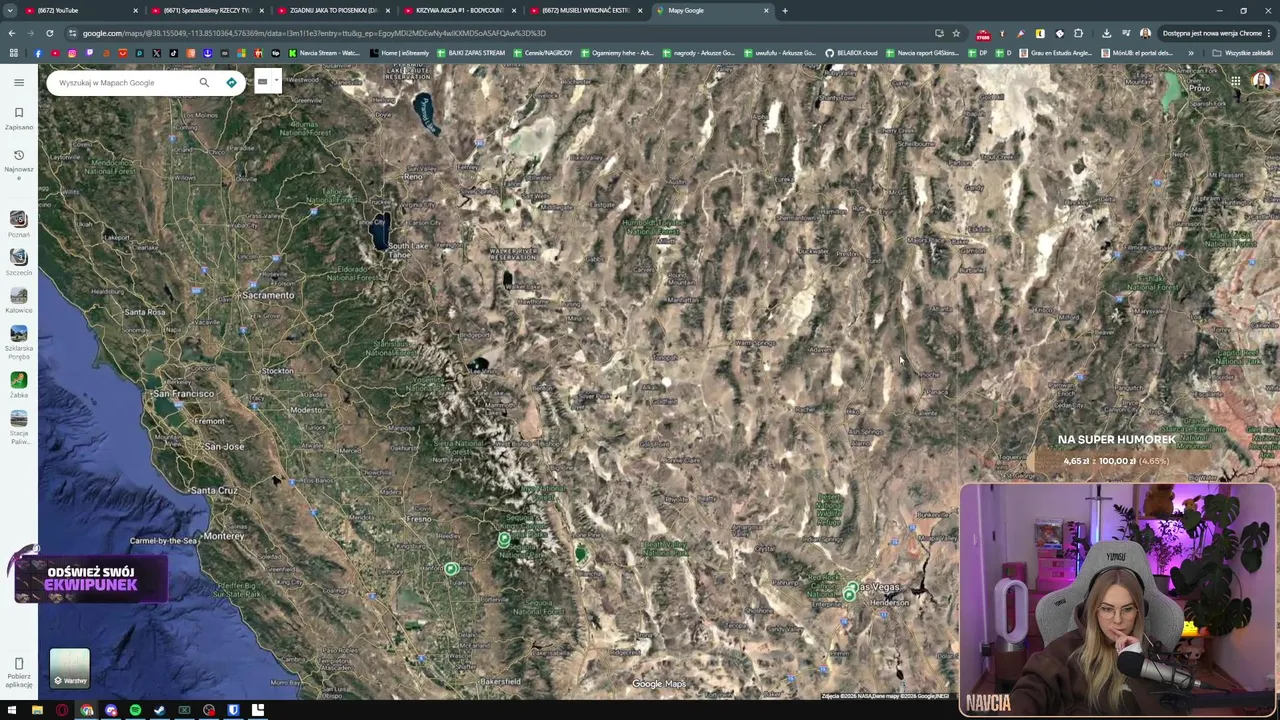Open the Google apps grid icon
1280x720 pixels.
1236,82
